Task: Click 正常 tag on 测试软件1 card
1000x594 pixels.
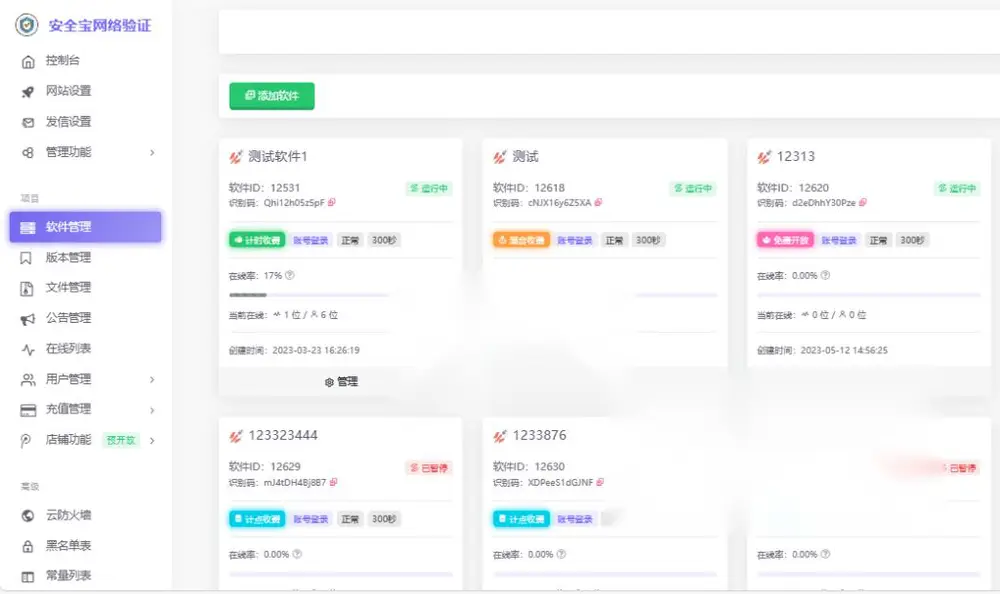Action: tap(349, 240)
